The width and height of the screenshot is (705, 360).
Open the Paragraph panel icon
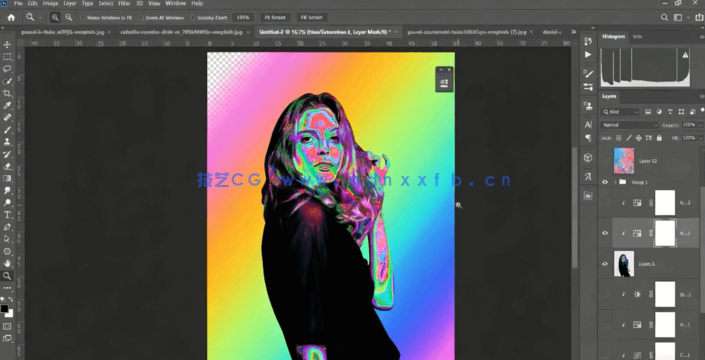588,138
